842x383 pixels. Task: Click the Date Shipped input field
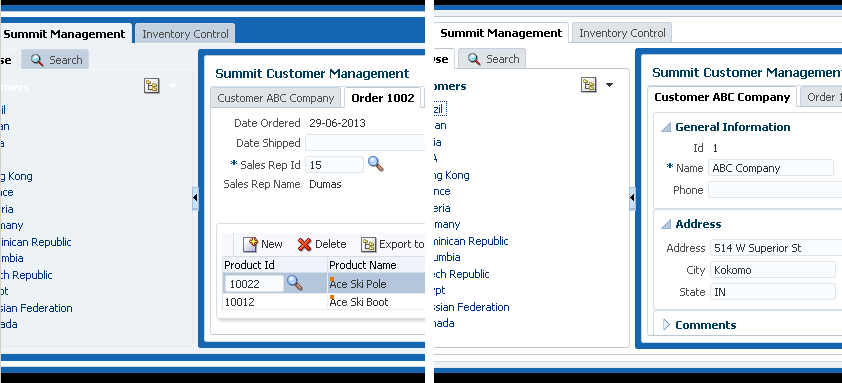point(365,143)
